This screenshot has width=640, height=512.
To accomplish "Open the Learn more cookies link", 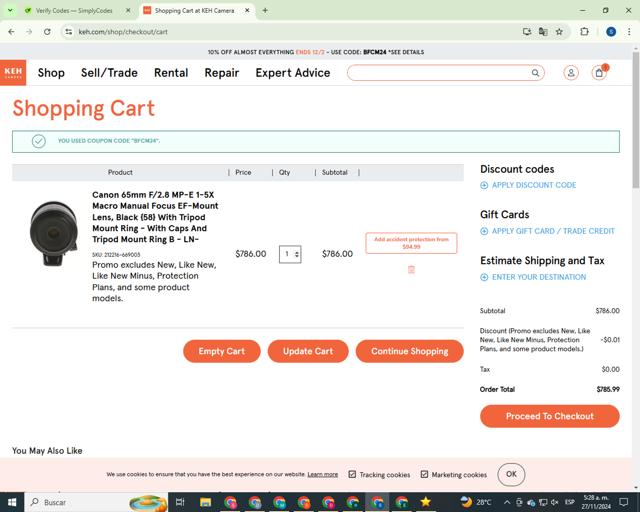I will 322,474.
